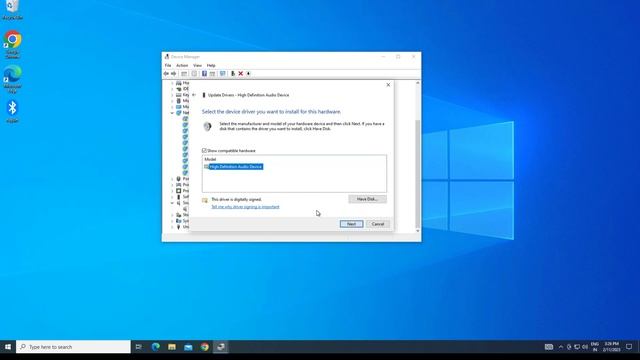This screenshot has height=360, width=640.
Task: Click the Device Manager scrollbar down arrow
Action: click(x=418, y=231)
